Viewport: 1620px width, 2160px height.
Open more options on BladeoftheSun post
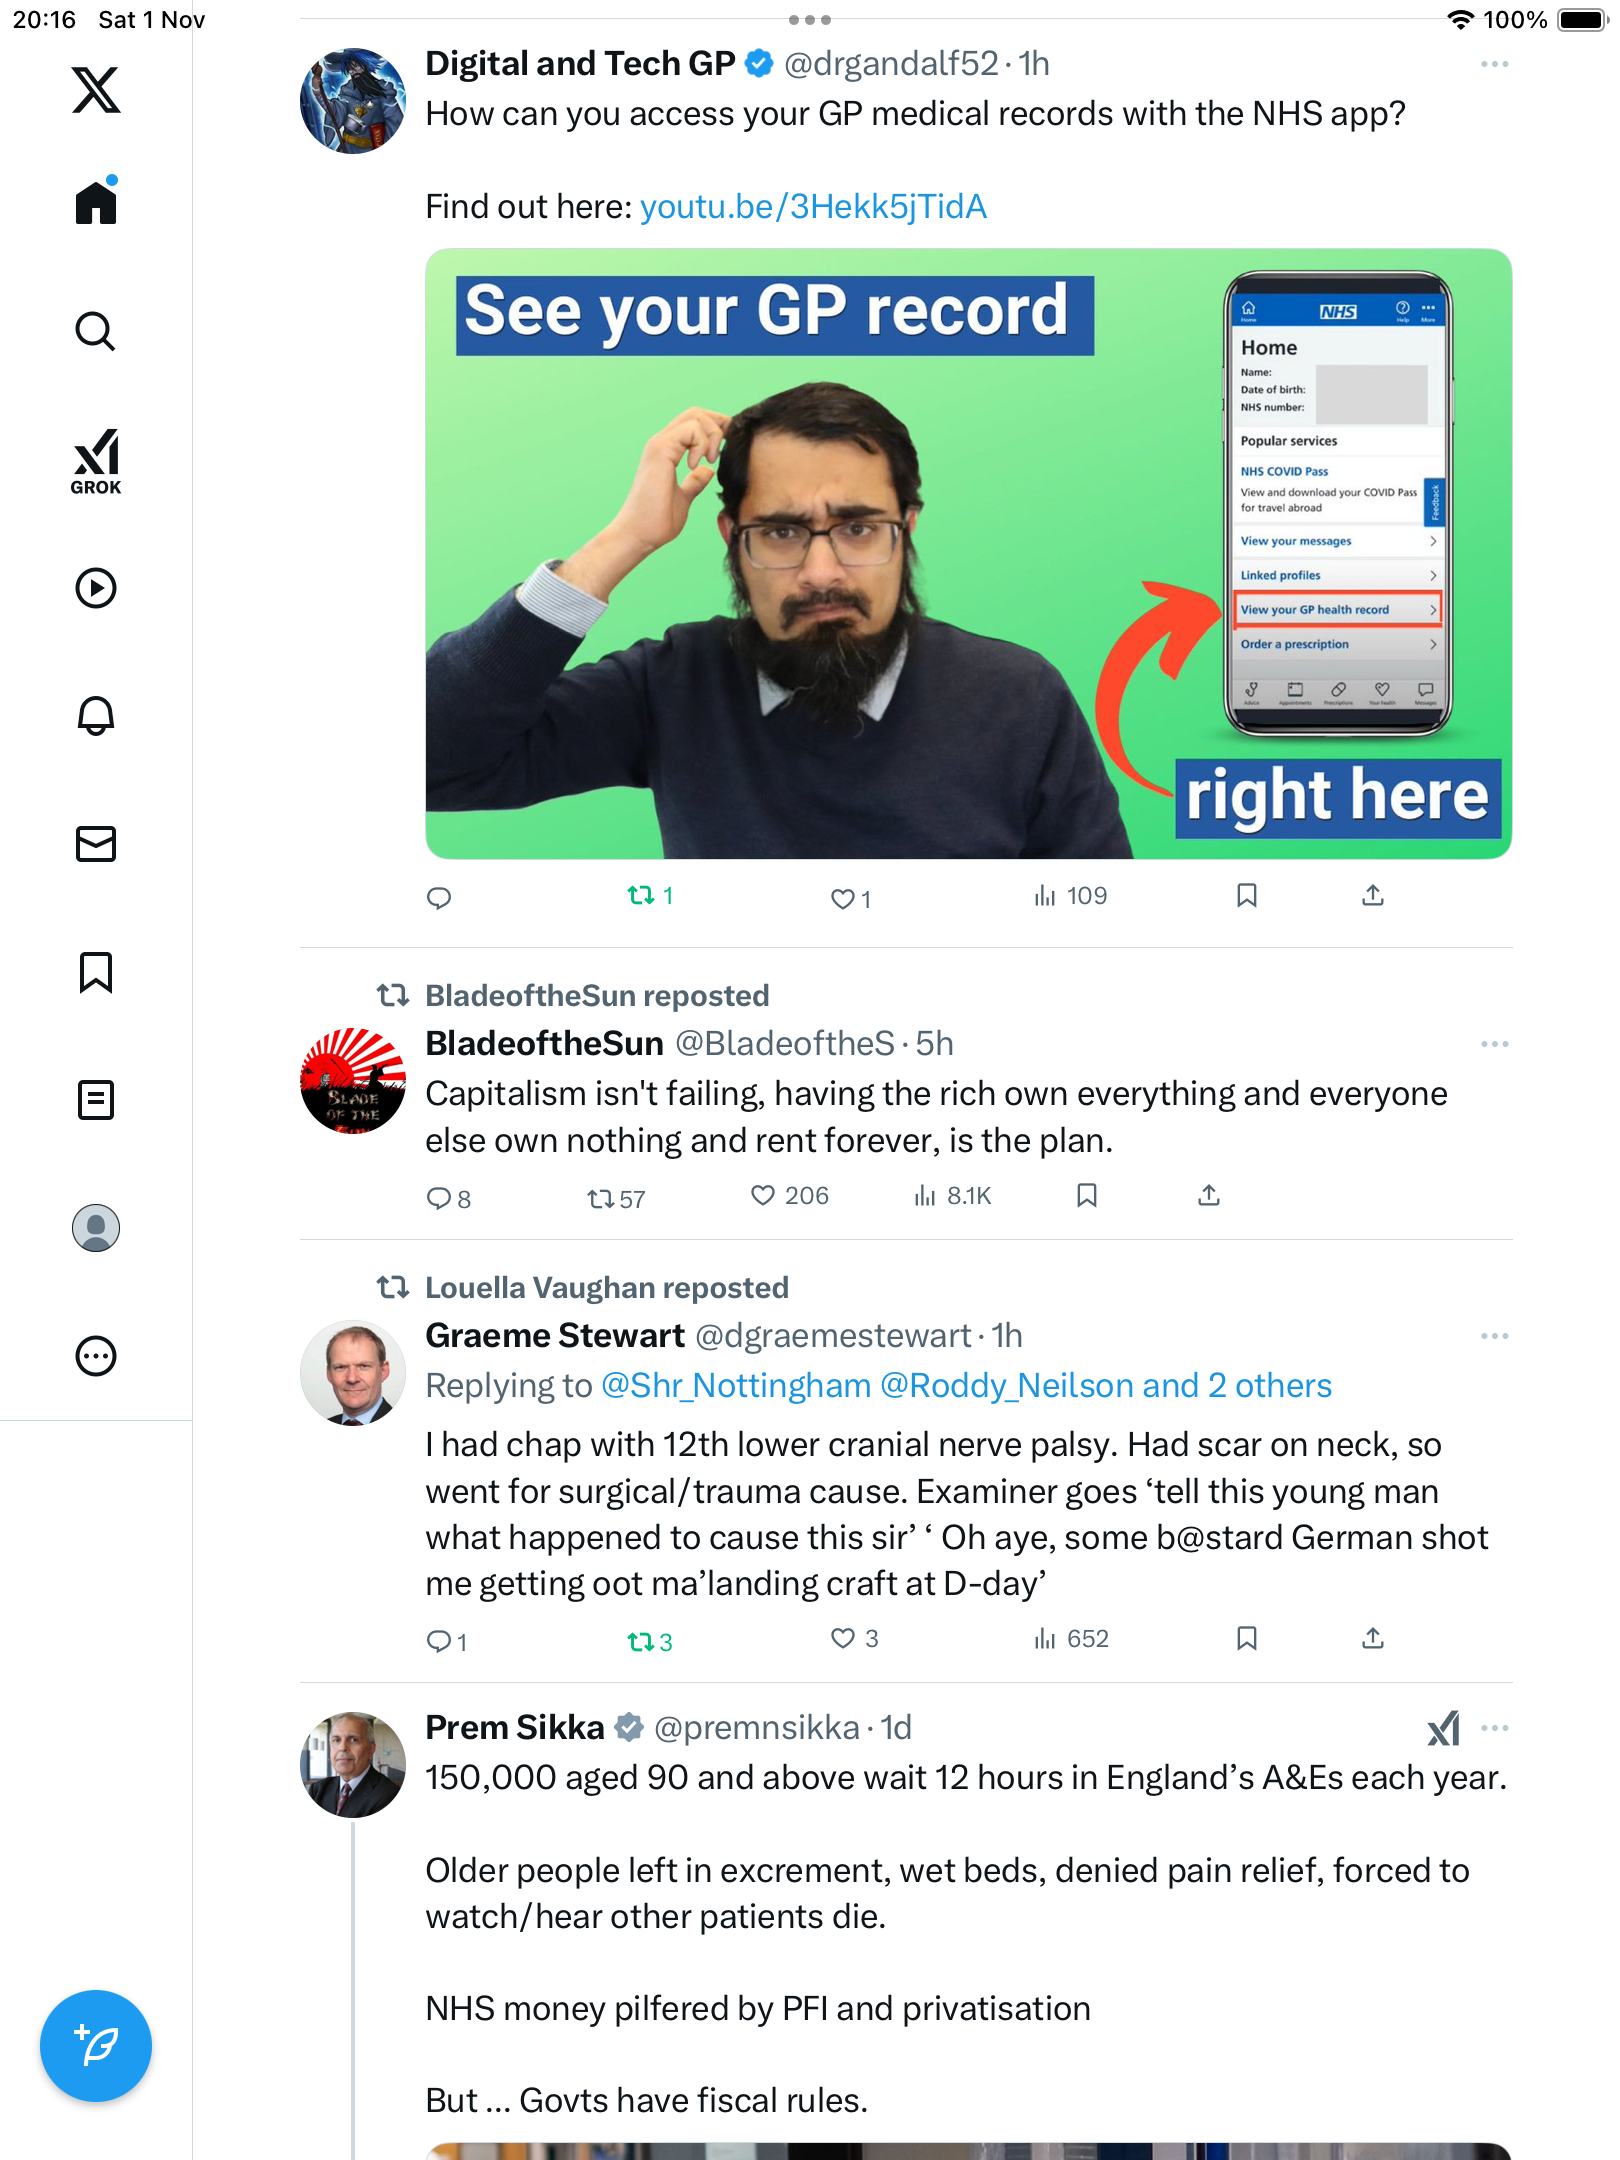tap(1494, 1044)
